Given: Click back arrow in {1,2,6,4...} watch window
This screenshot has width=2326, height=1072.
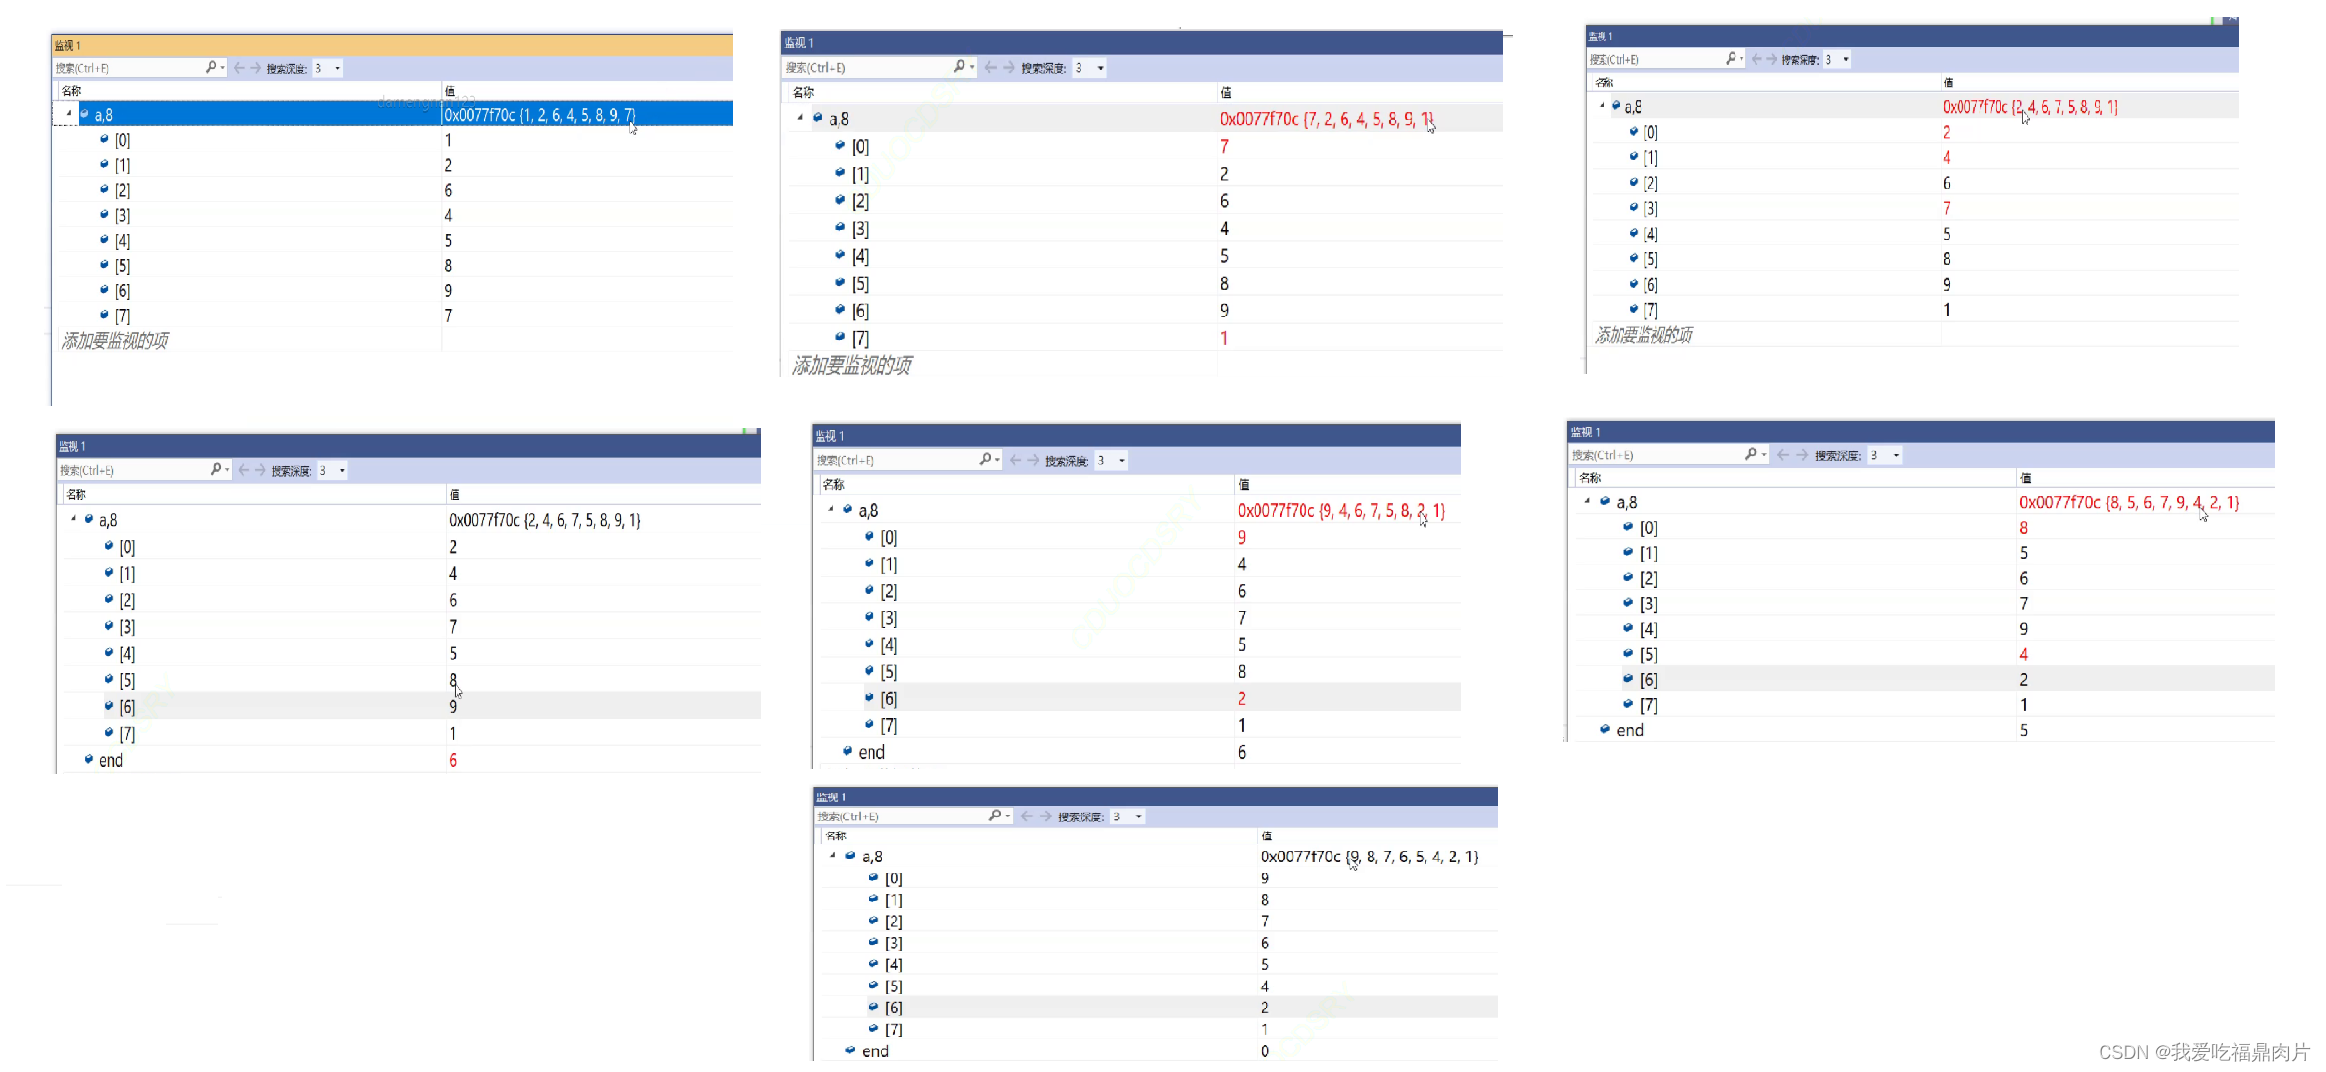Looking at the screenshot, I should pyautogui.click(x=239, y=68).
